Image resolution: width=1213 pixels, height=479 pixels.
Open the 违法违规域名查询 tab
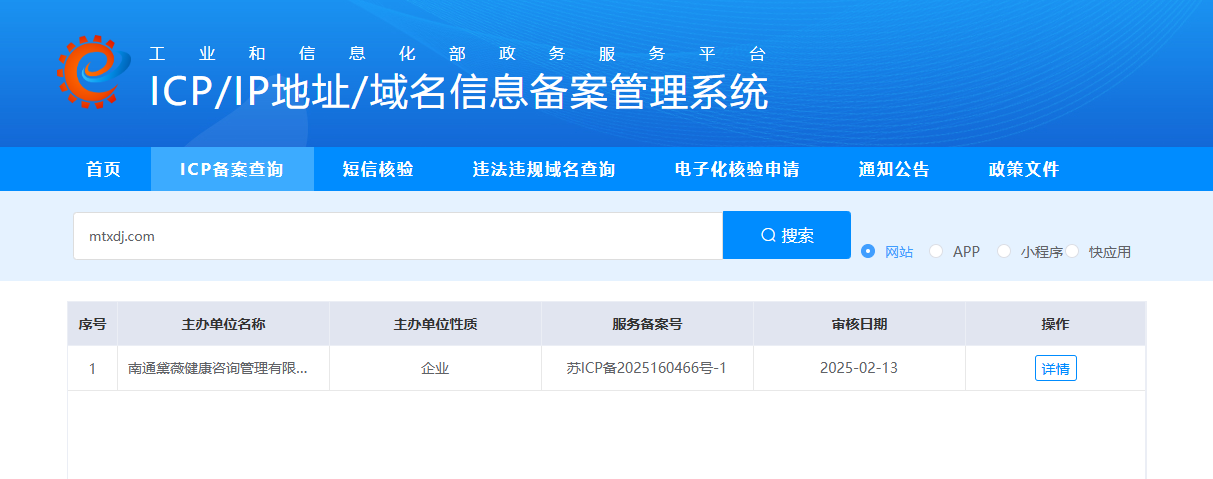pos(544,169)
